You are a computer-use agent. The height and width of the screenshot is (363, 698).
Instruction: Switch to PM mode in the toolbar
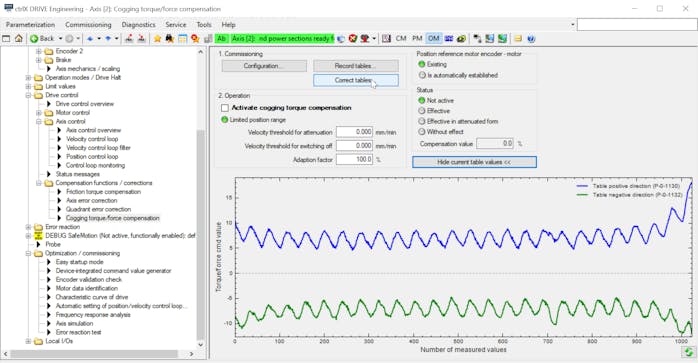pyautogui.click(x=417, y=39)
